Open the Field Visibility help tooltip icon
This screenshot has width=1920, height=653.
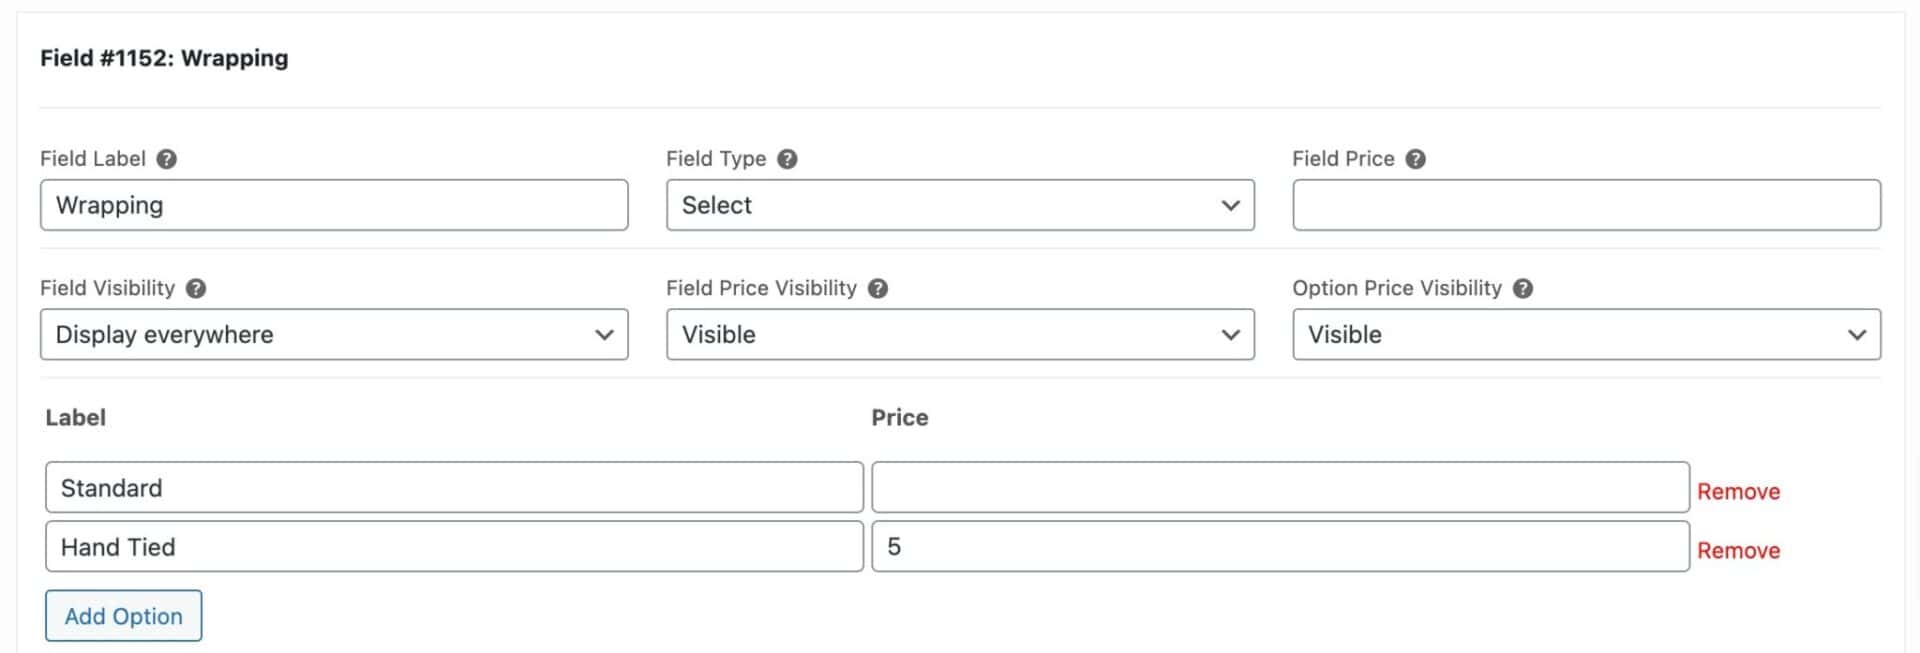click(x=196, y=288)
